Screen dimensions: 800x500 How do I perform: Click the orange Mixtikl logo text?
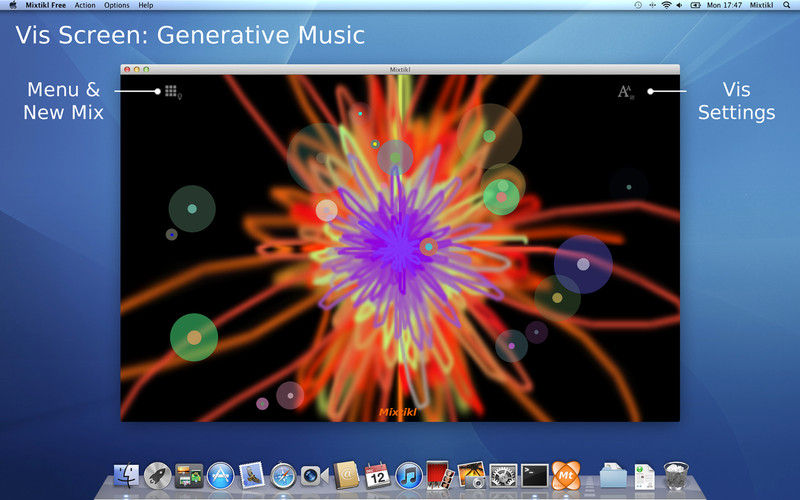(398, 412)
